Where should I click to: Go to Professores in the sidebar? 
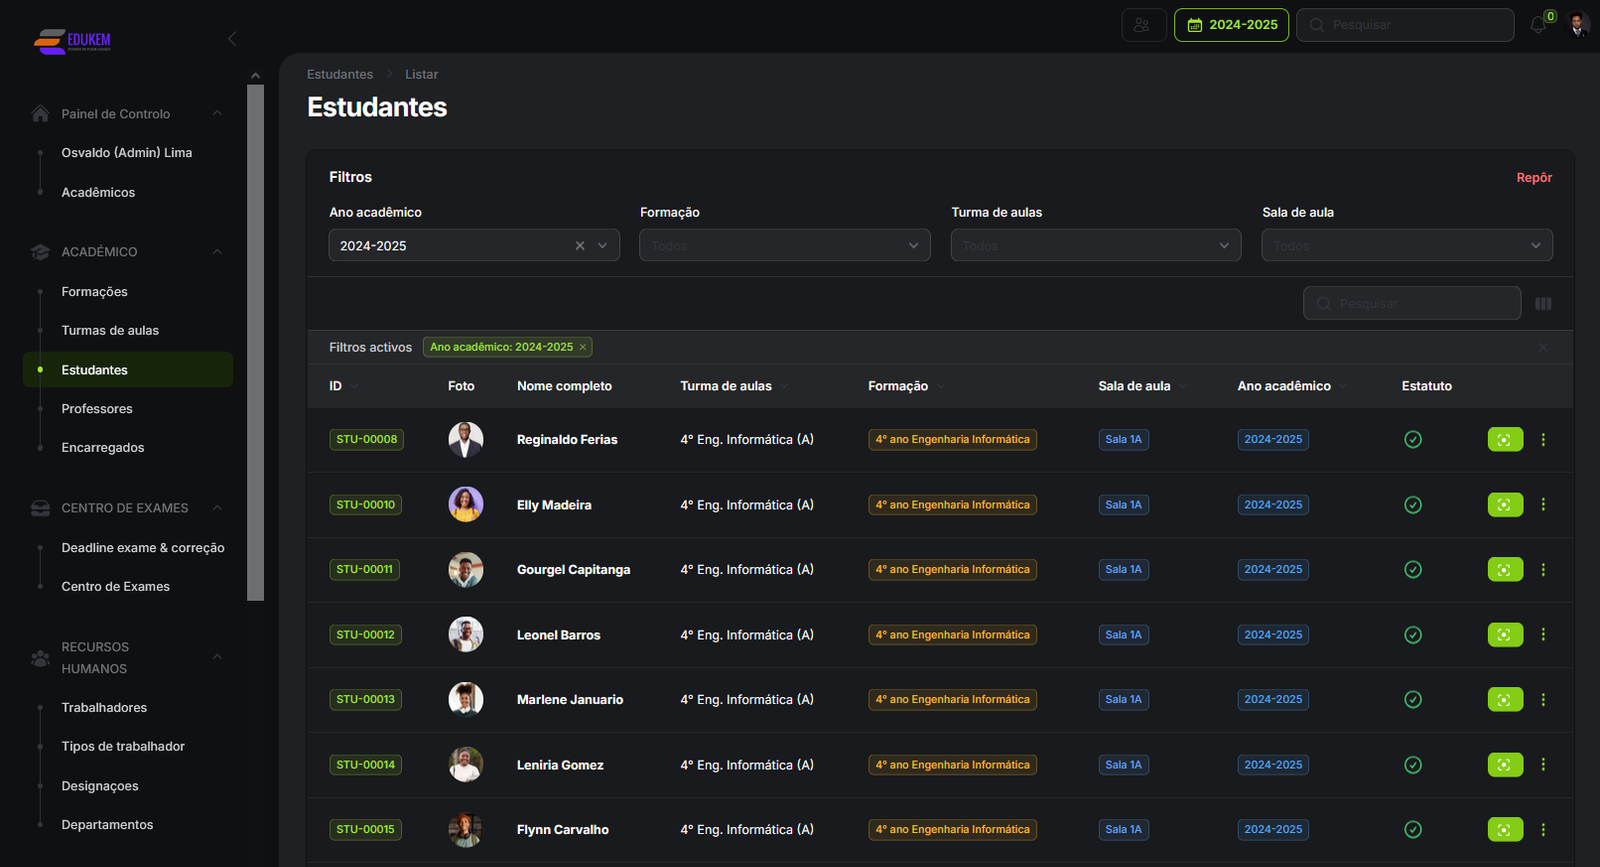97,409
